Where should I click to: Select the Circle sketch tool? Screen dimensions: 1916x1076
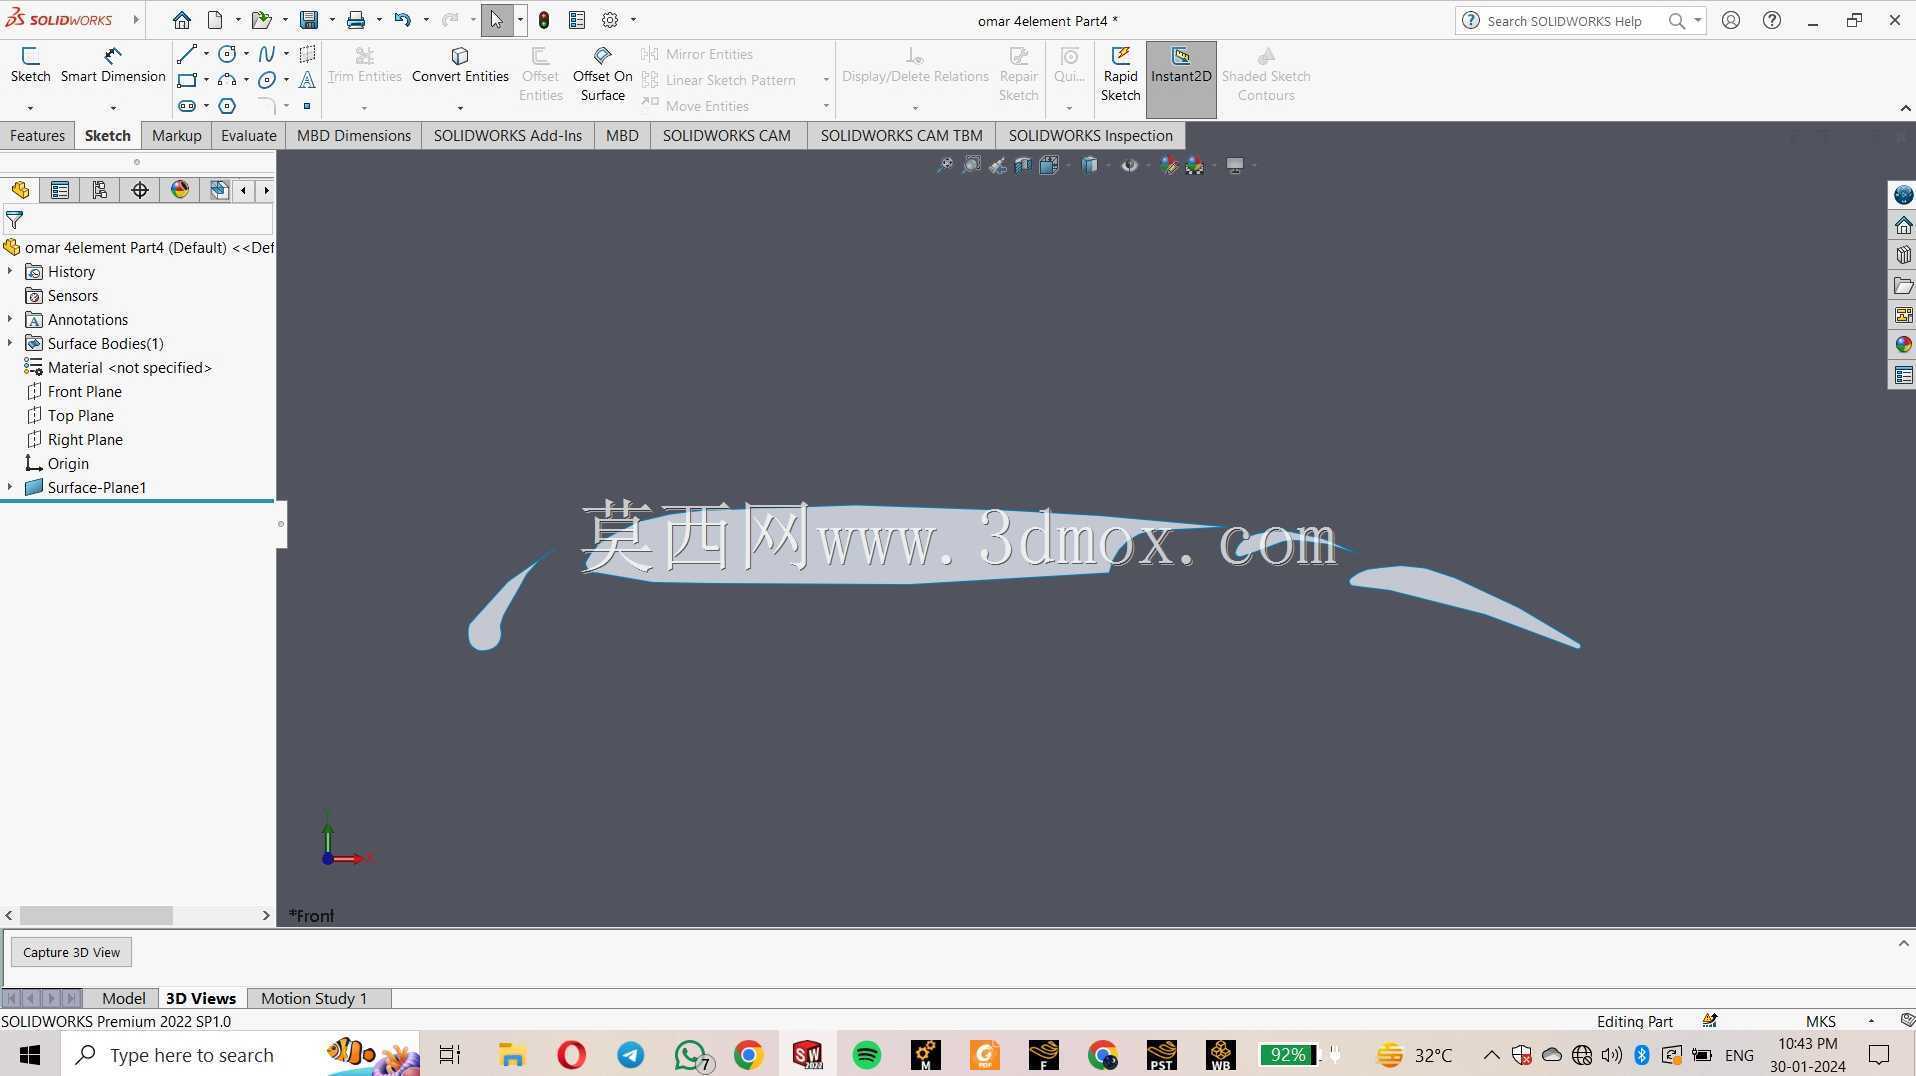(x=227, y=54)
